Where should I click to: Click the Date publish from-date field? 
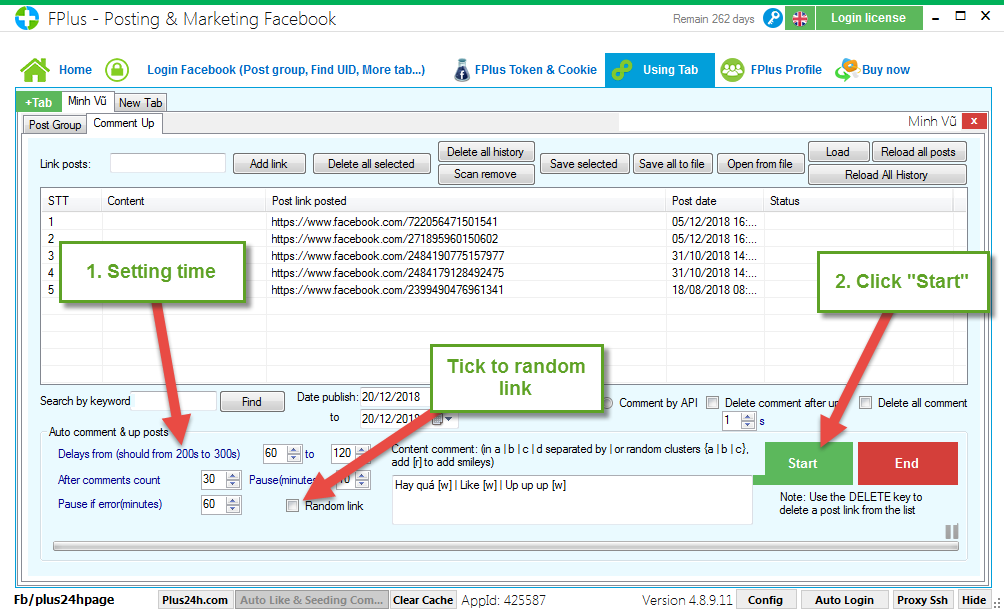[x=395, y=397]
